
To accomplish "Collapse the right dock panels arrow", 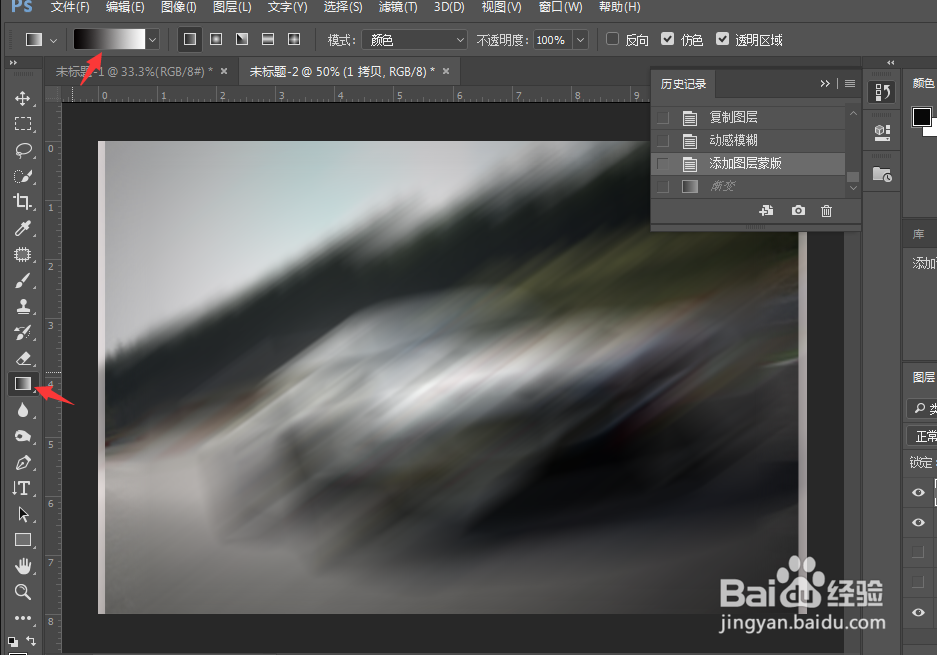I will tap(891, 62).
